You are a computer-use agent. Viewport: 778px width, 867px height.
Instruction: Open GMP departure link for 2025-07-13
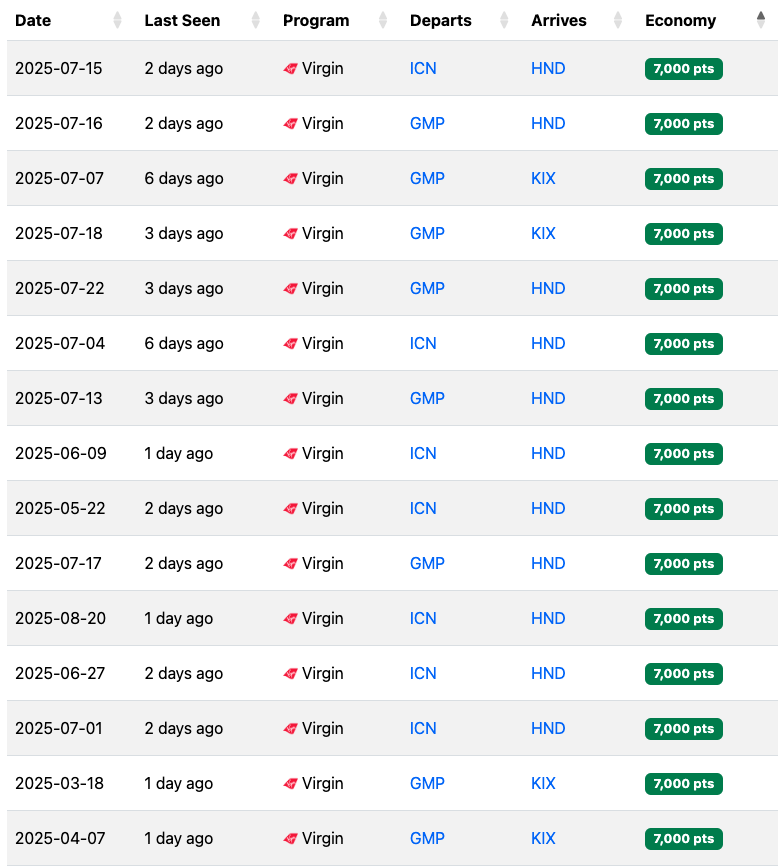(x=427, y=399)
